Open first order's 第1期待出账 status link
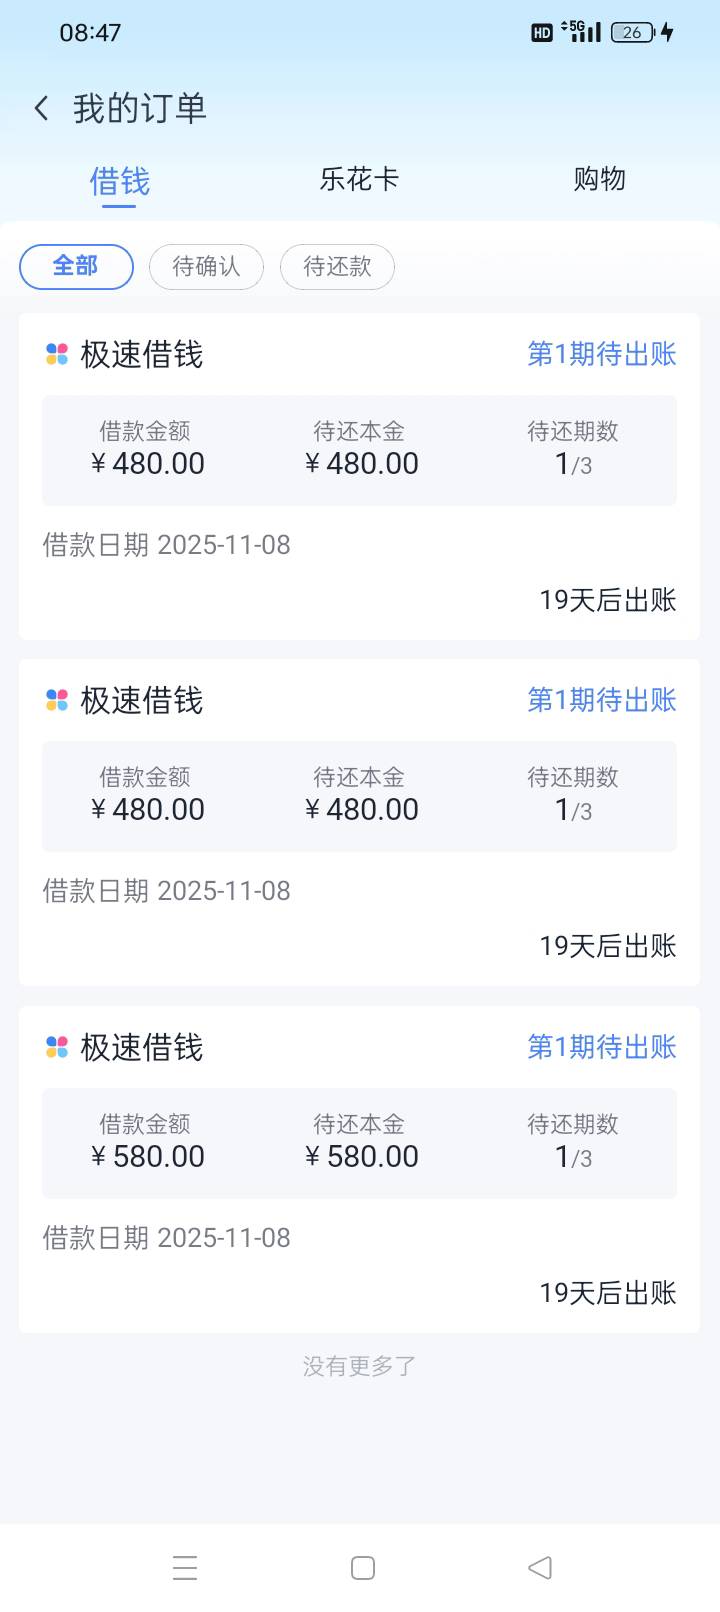The image size is (720, 1612). pyautogui.click(x=601, y=354)
